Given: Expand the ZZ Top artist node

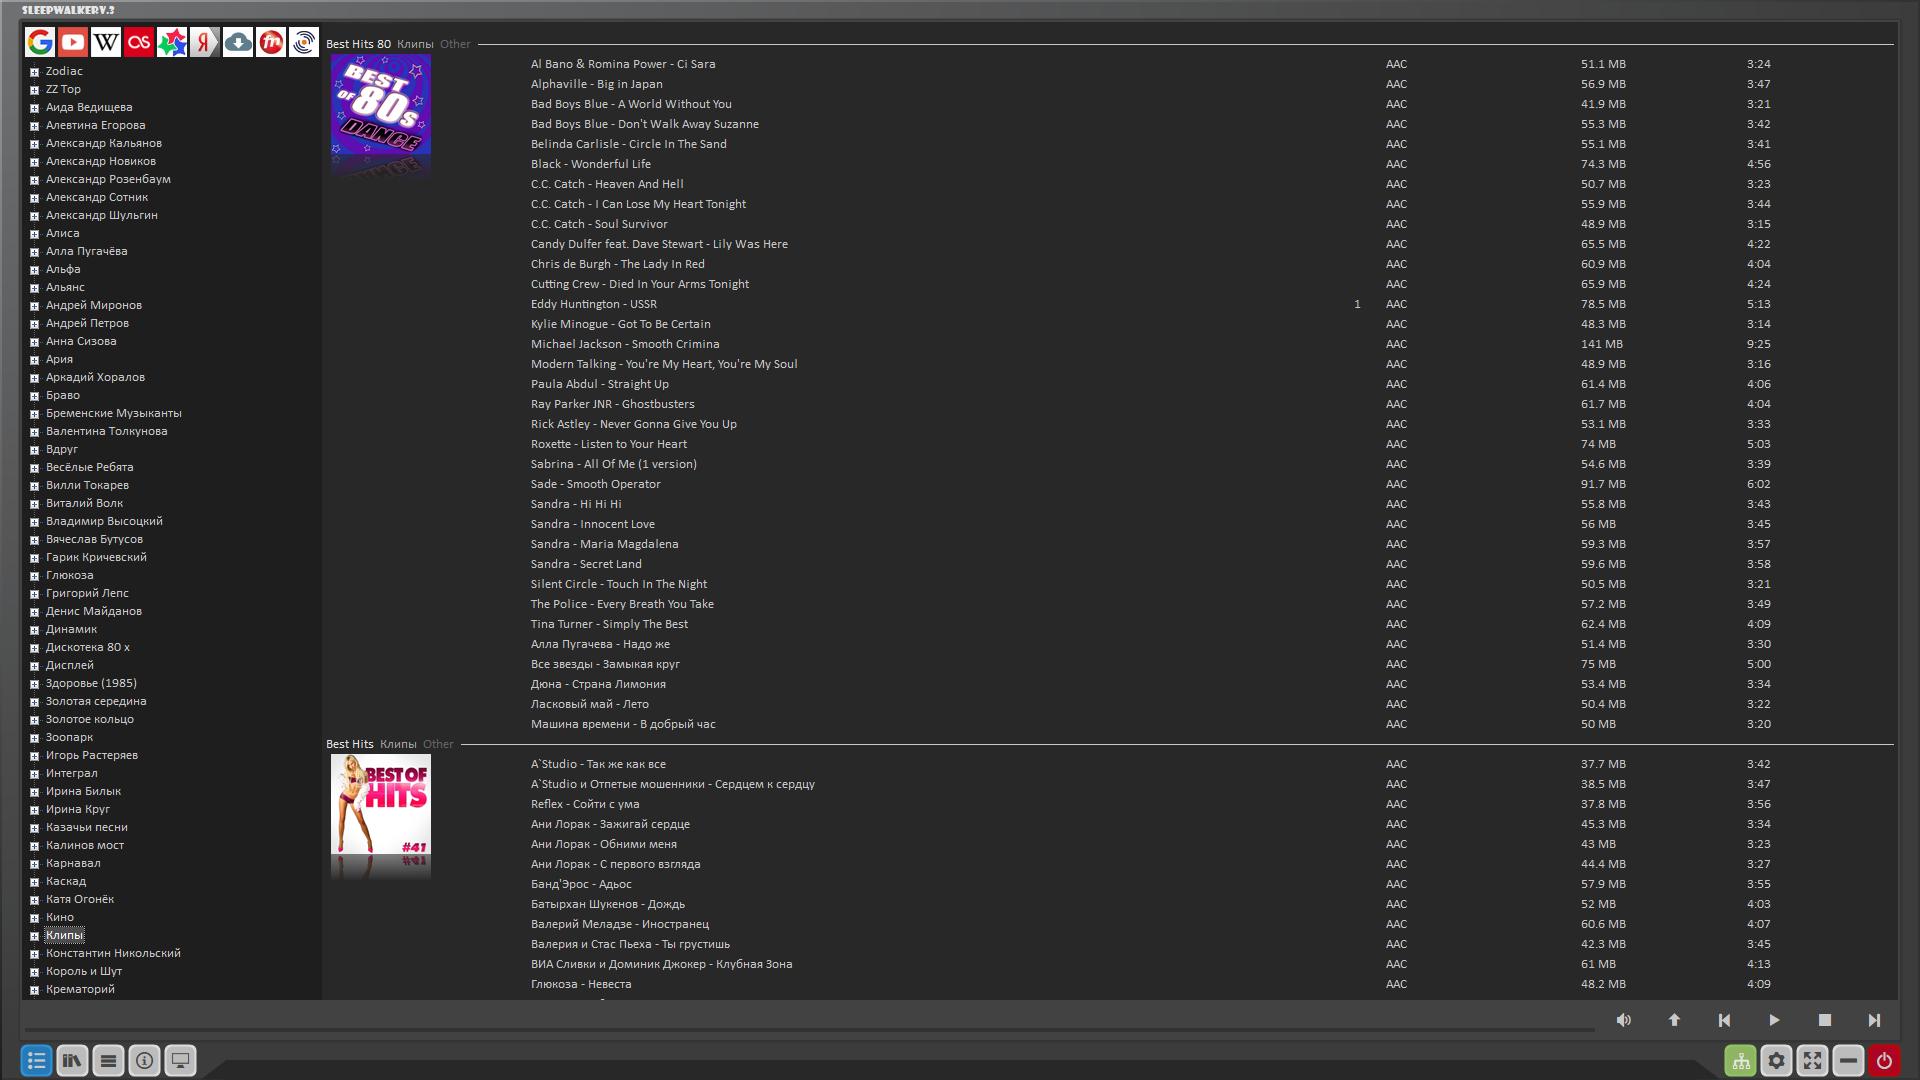Looking at the screenshot, I should tap(34, 90).
